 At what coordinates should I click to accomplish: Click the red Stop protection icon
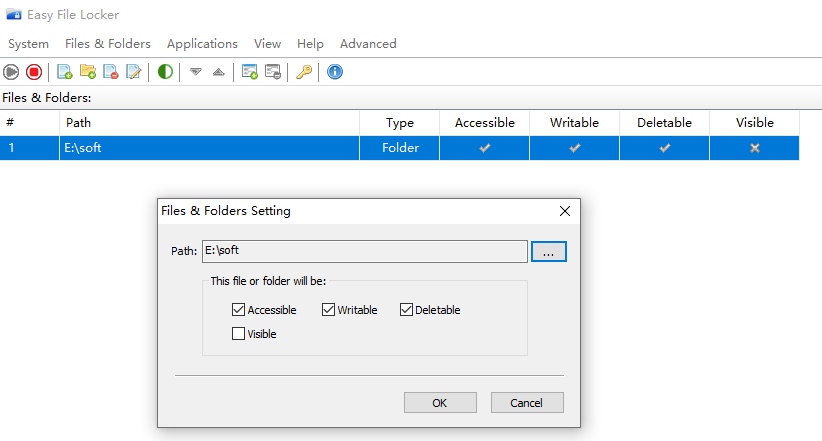tap(34, 72)
